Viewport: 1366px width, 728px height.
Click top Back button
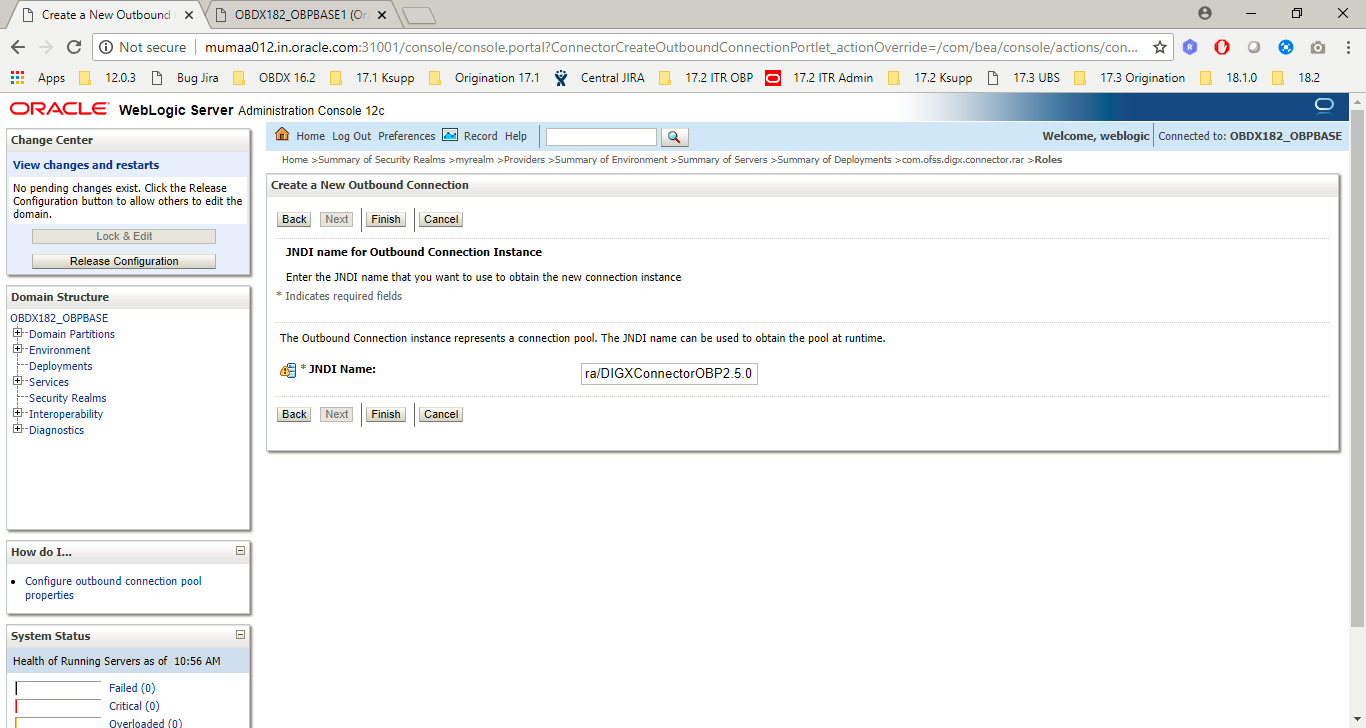click(294, 219)
